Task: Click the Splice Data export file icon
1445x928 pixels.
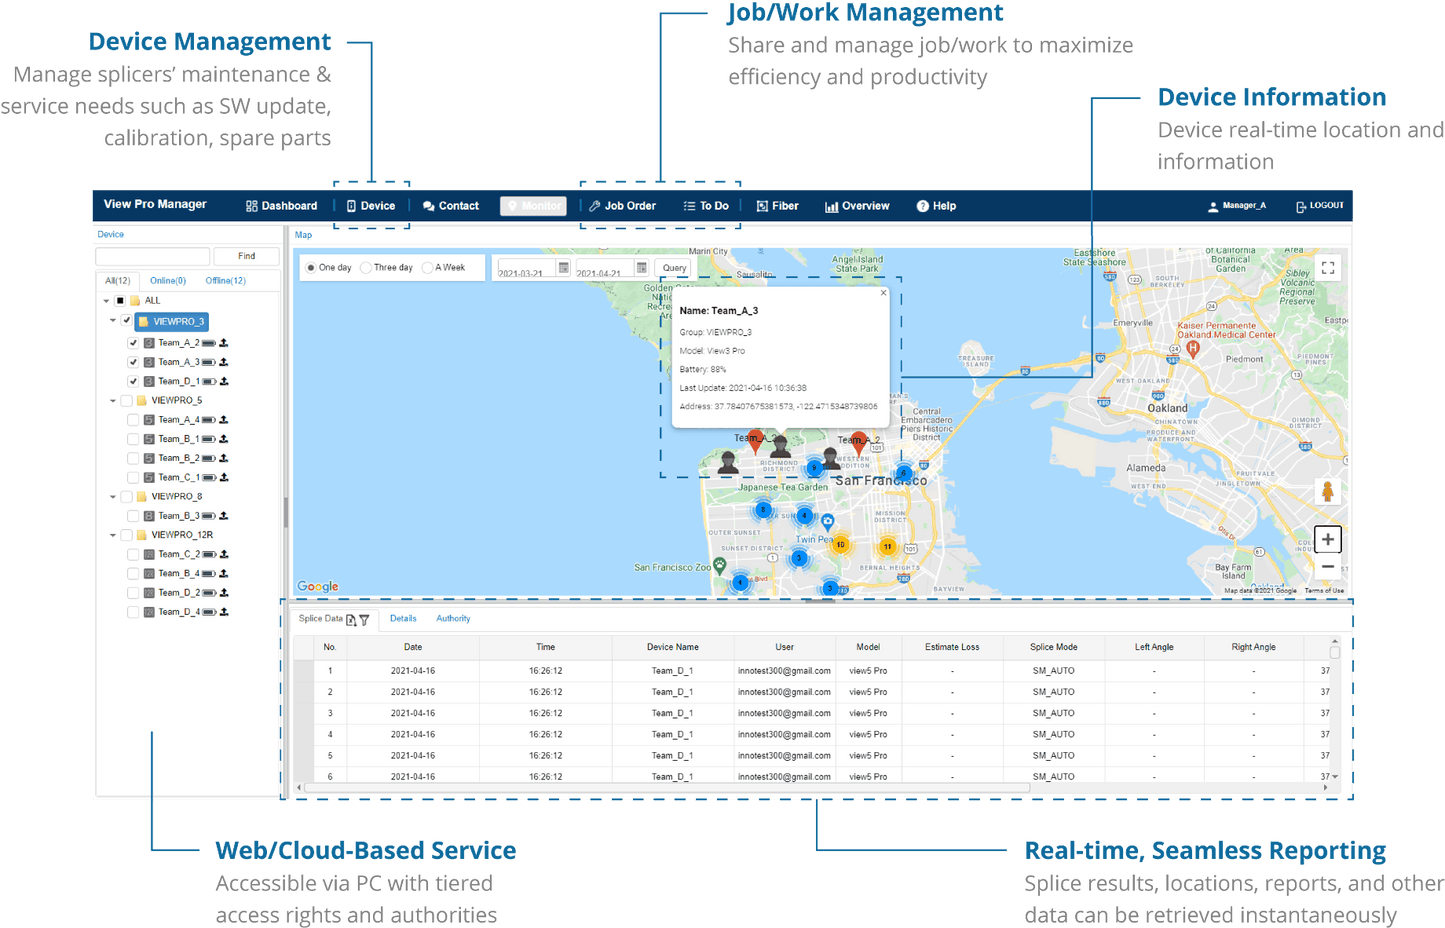Action: [351, 620]
